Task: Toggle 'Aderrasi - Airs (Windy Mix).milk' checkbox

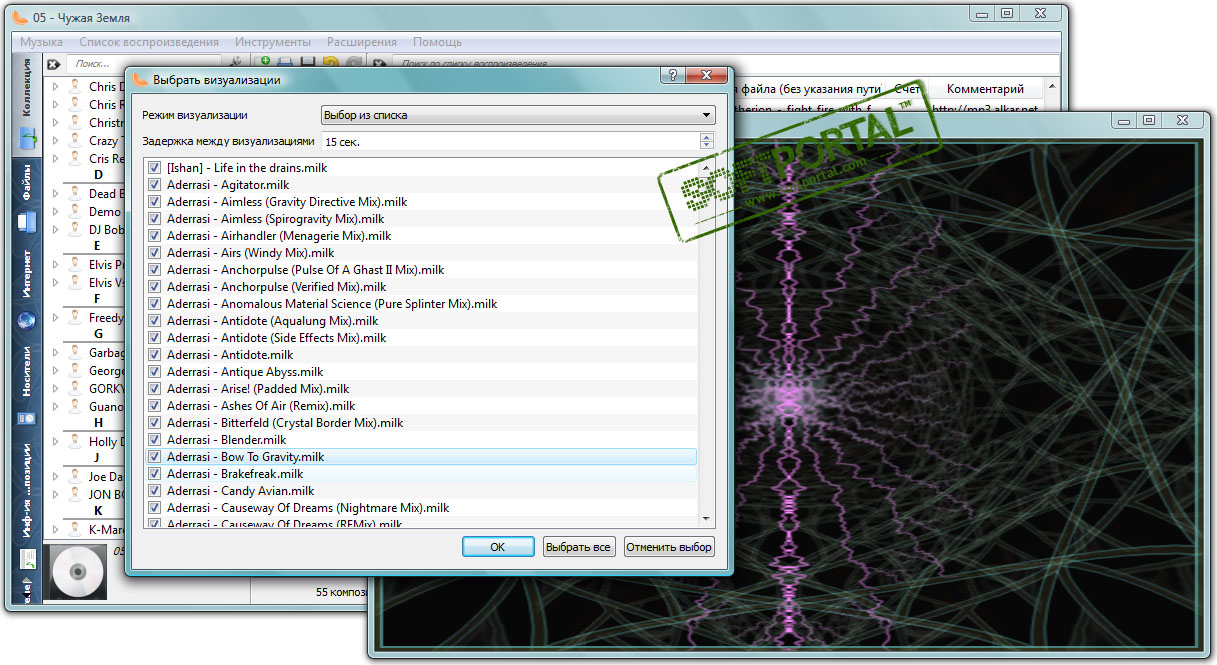Action: (154, 253)
